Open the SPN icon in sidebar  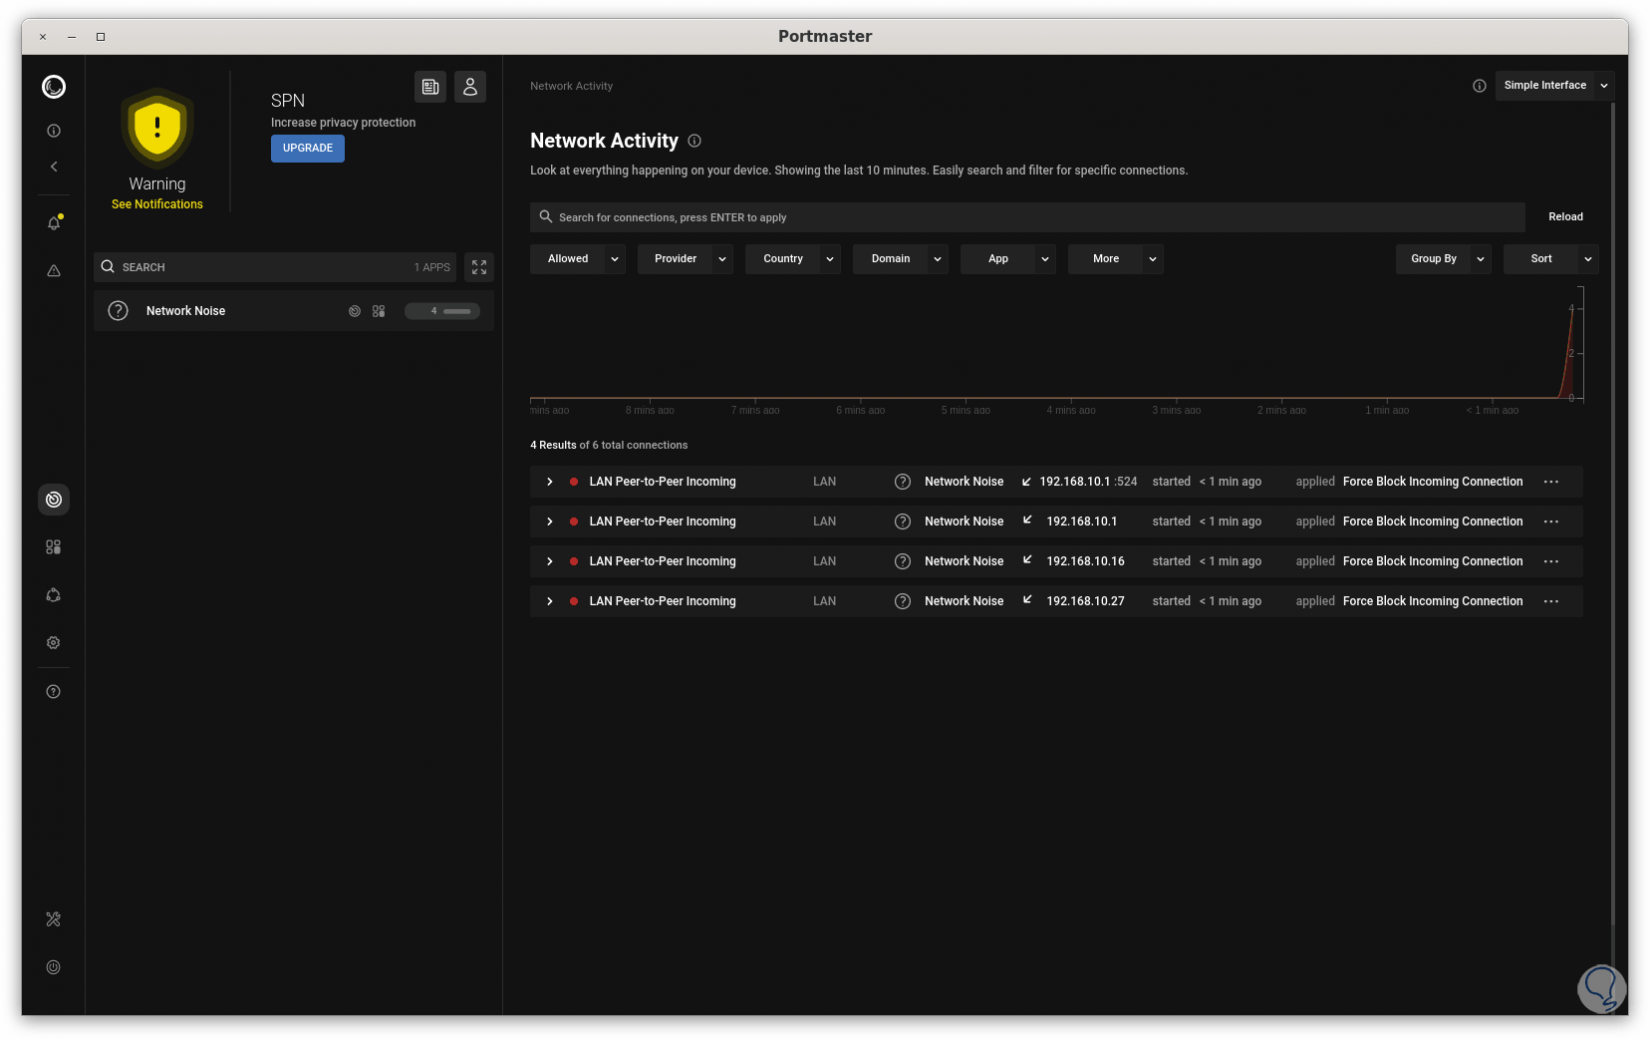(x=54, y=596)
